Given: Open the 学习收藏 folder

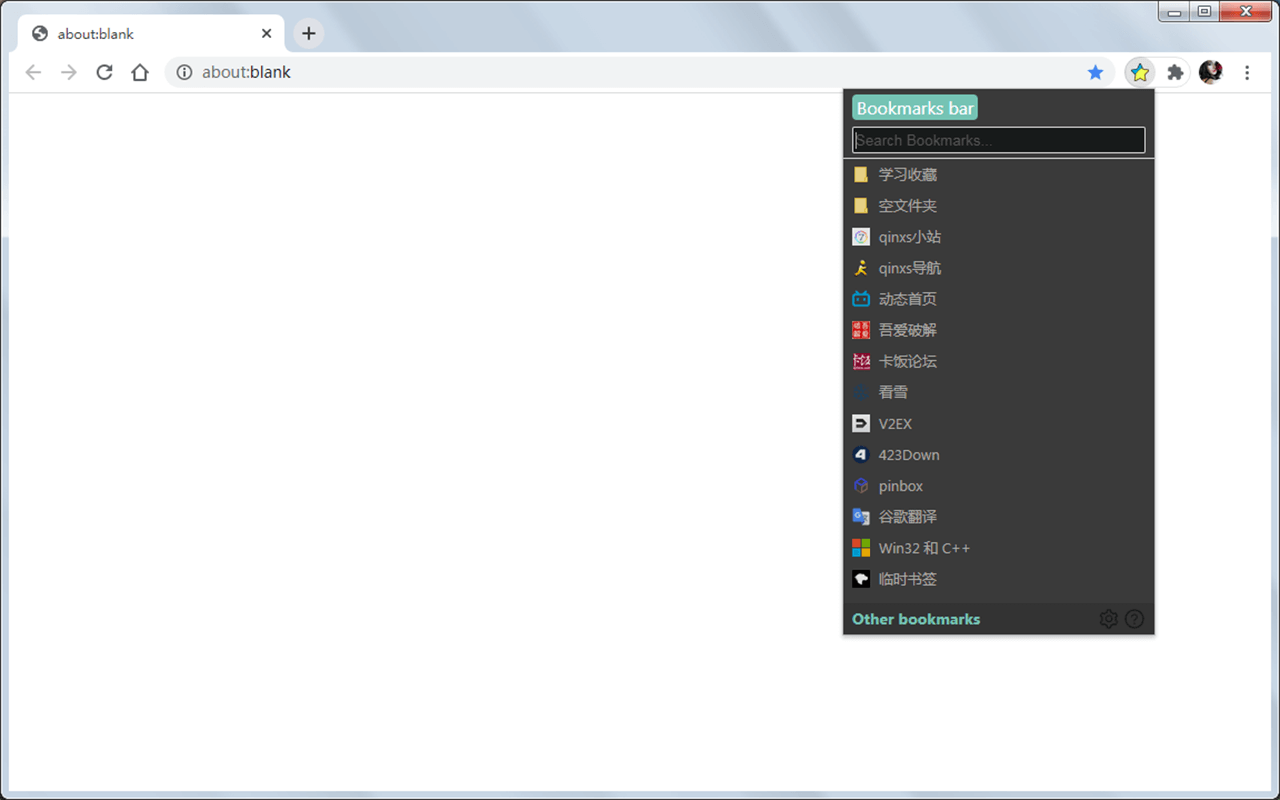Looking at the screenshot, I should point(998,175).
